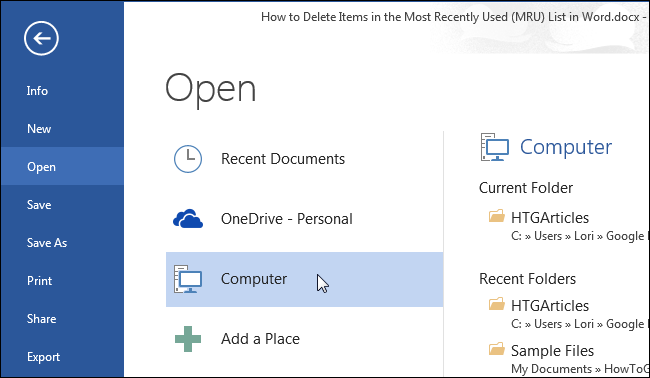Choose Save from the sidebar
Screen dimensions: 650x378
tap(62, 204)
